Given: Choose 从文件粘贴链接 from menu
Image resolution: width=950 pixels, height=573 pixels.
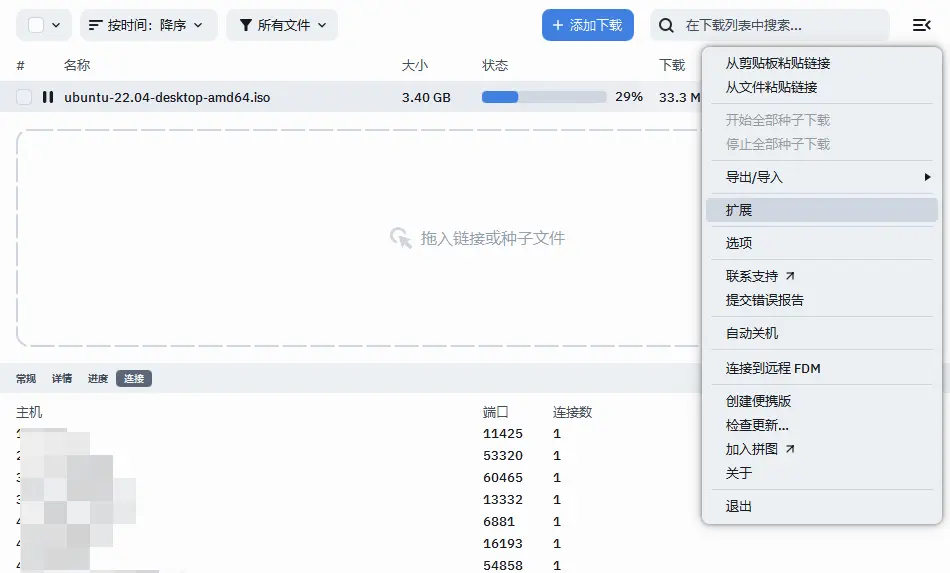Looking at the screenshot, I should pyautogui.click(x=822, y=87).
